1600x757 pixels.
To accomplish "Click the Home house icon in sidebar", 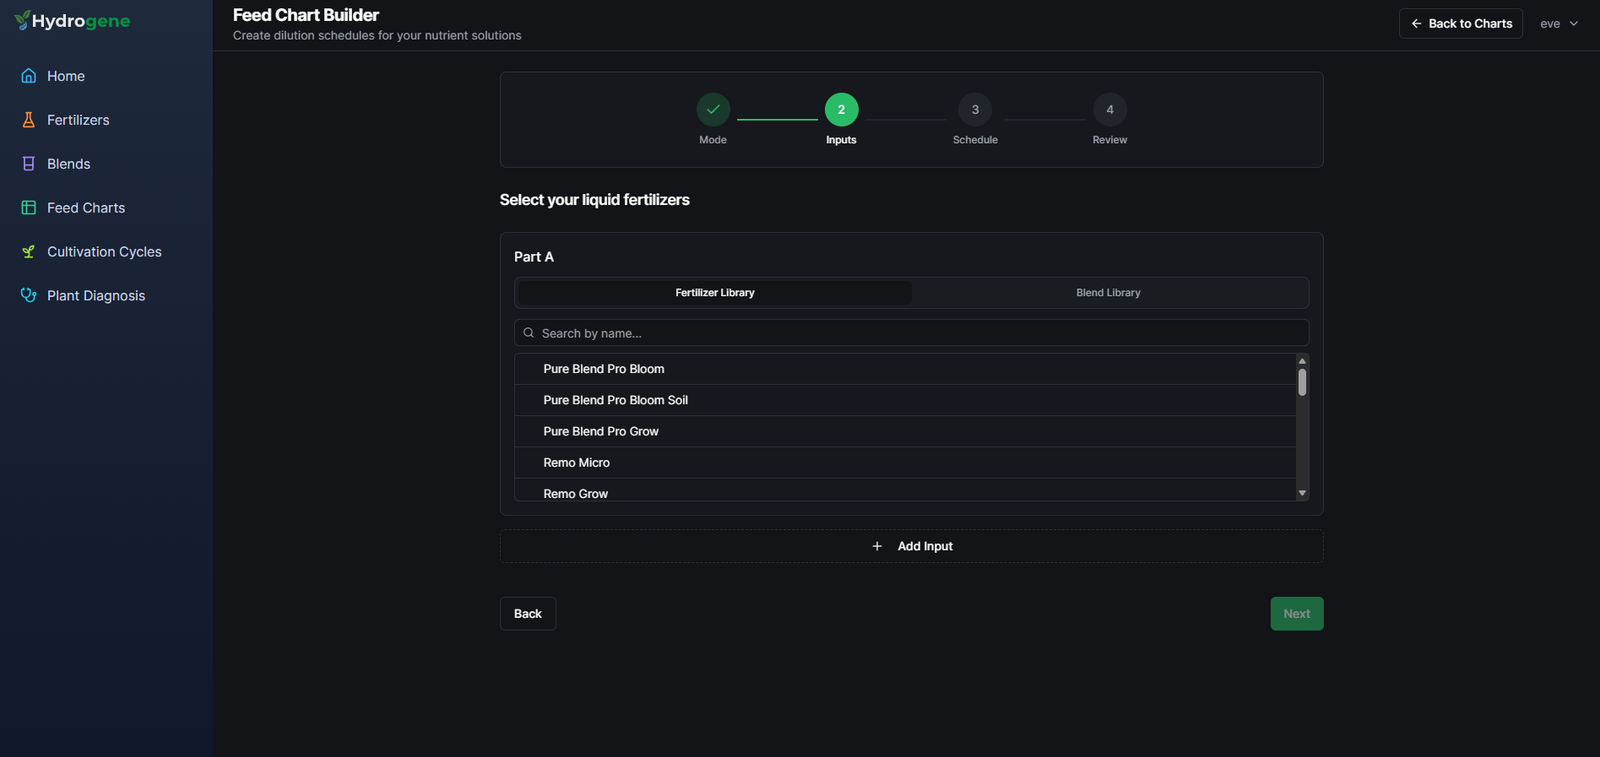I will tap(29, 76).
